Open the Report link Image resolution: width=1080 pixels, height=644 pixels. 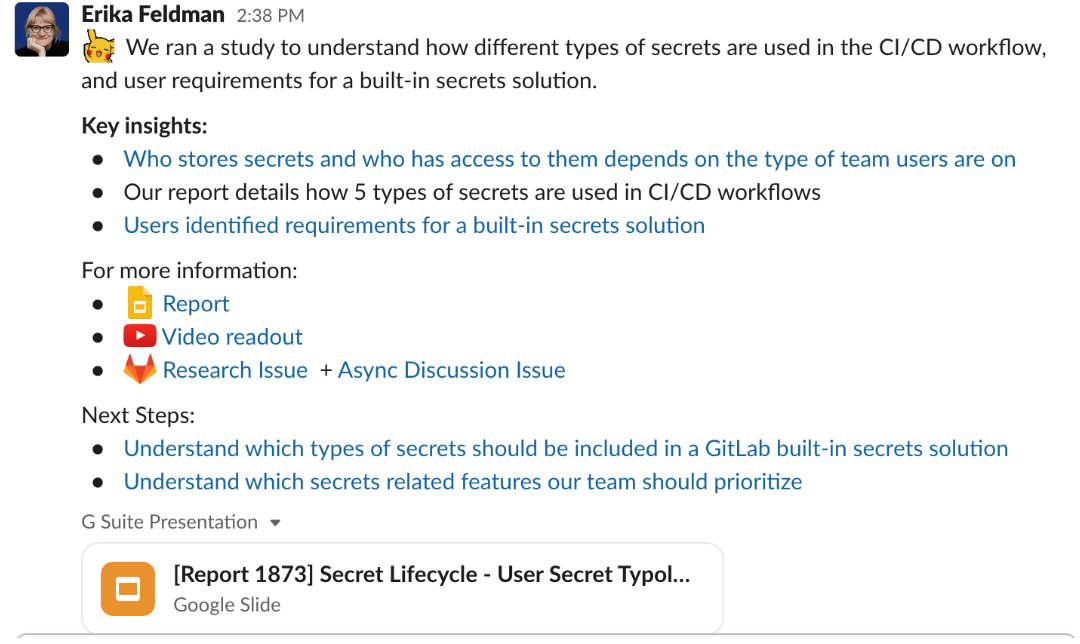click(196, 303)
